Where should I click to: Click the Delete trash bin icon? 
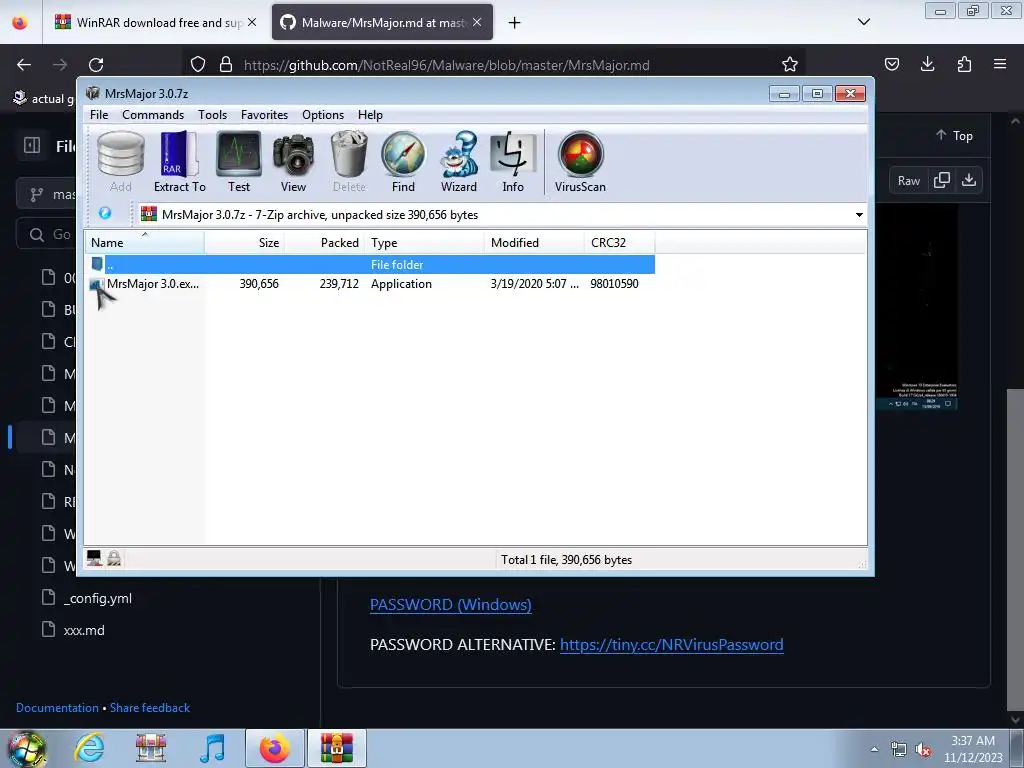click(349, 161)
